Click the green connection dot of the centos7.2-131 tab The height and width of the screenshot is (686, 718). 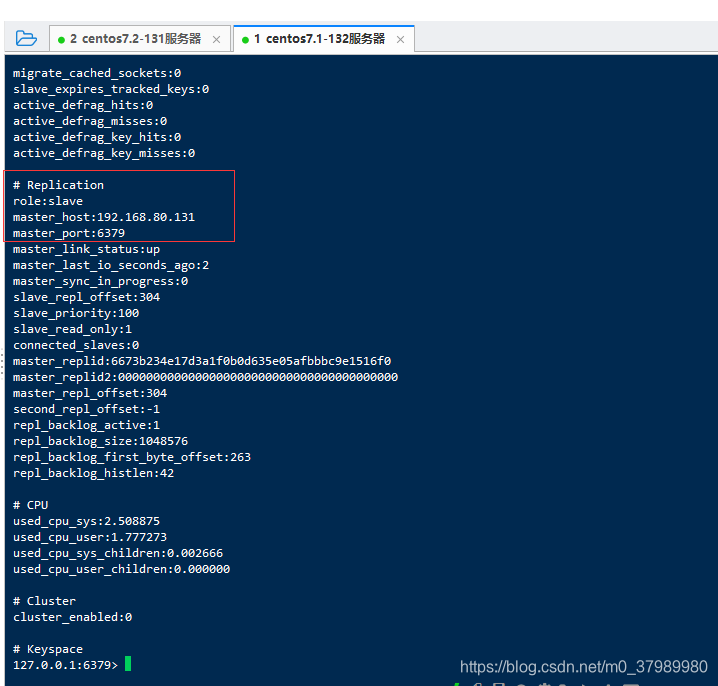point(61,40)
